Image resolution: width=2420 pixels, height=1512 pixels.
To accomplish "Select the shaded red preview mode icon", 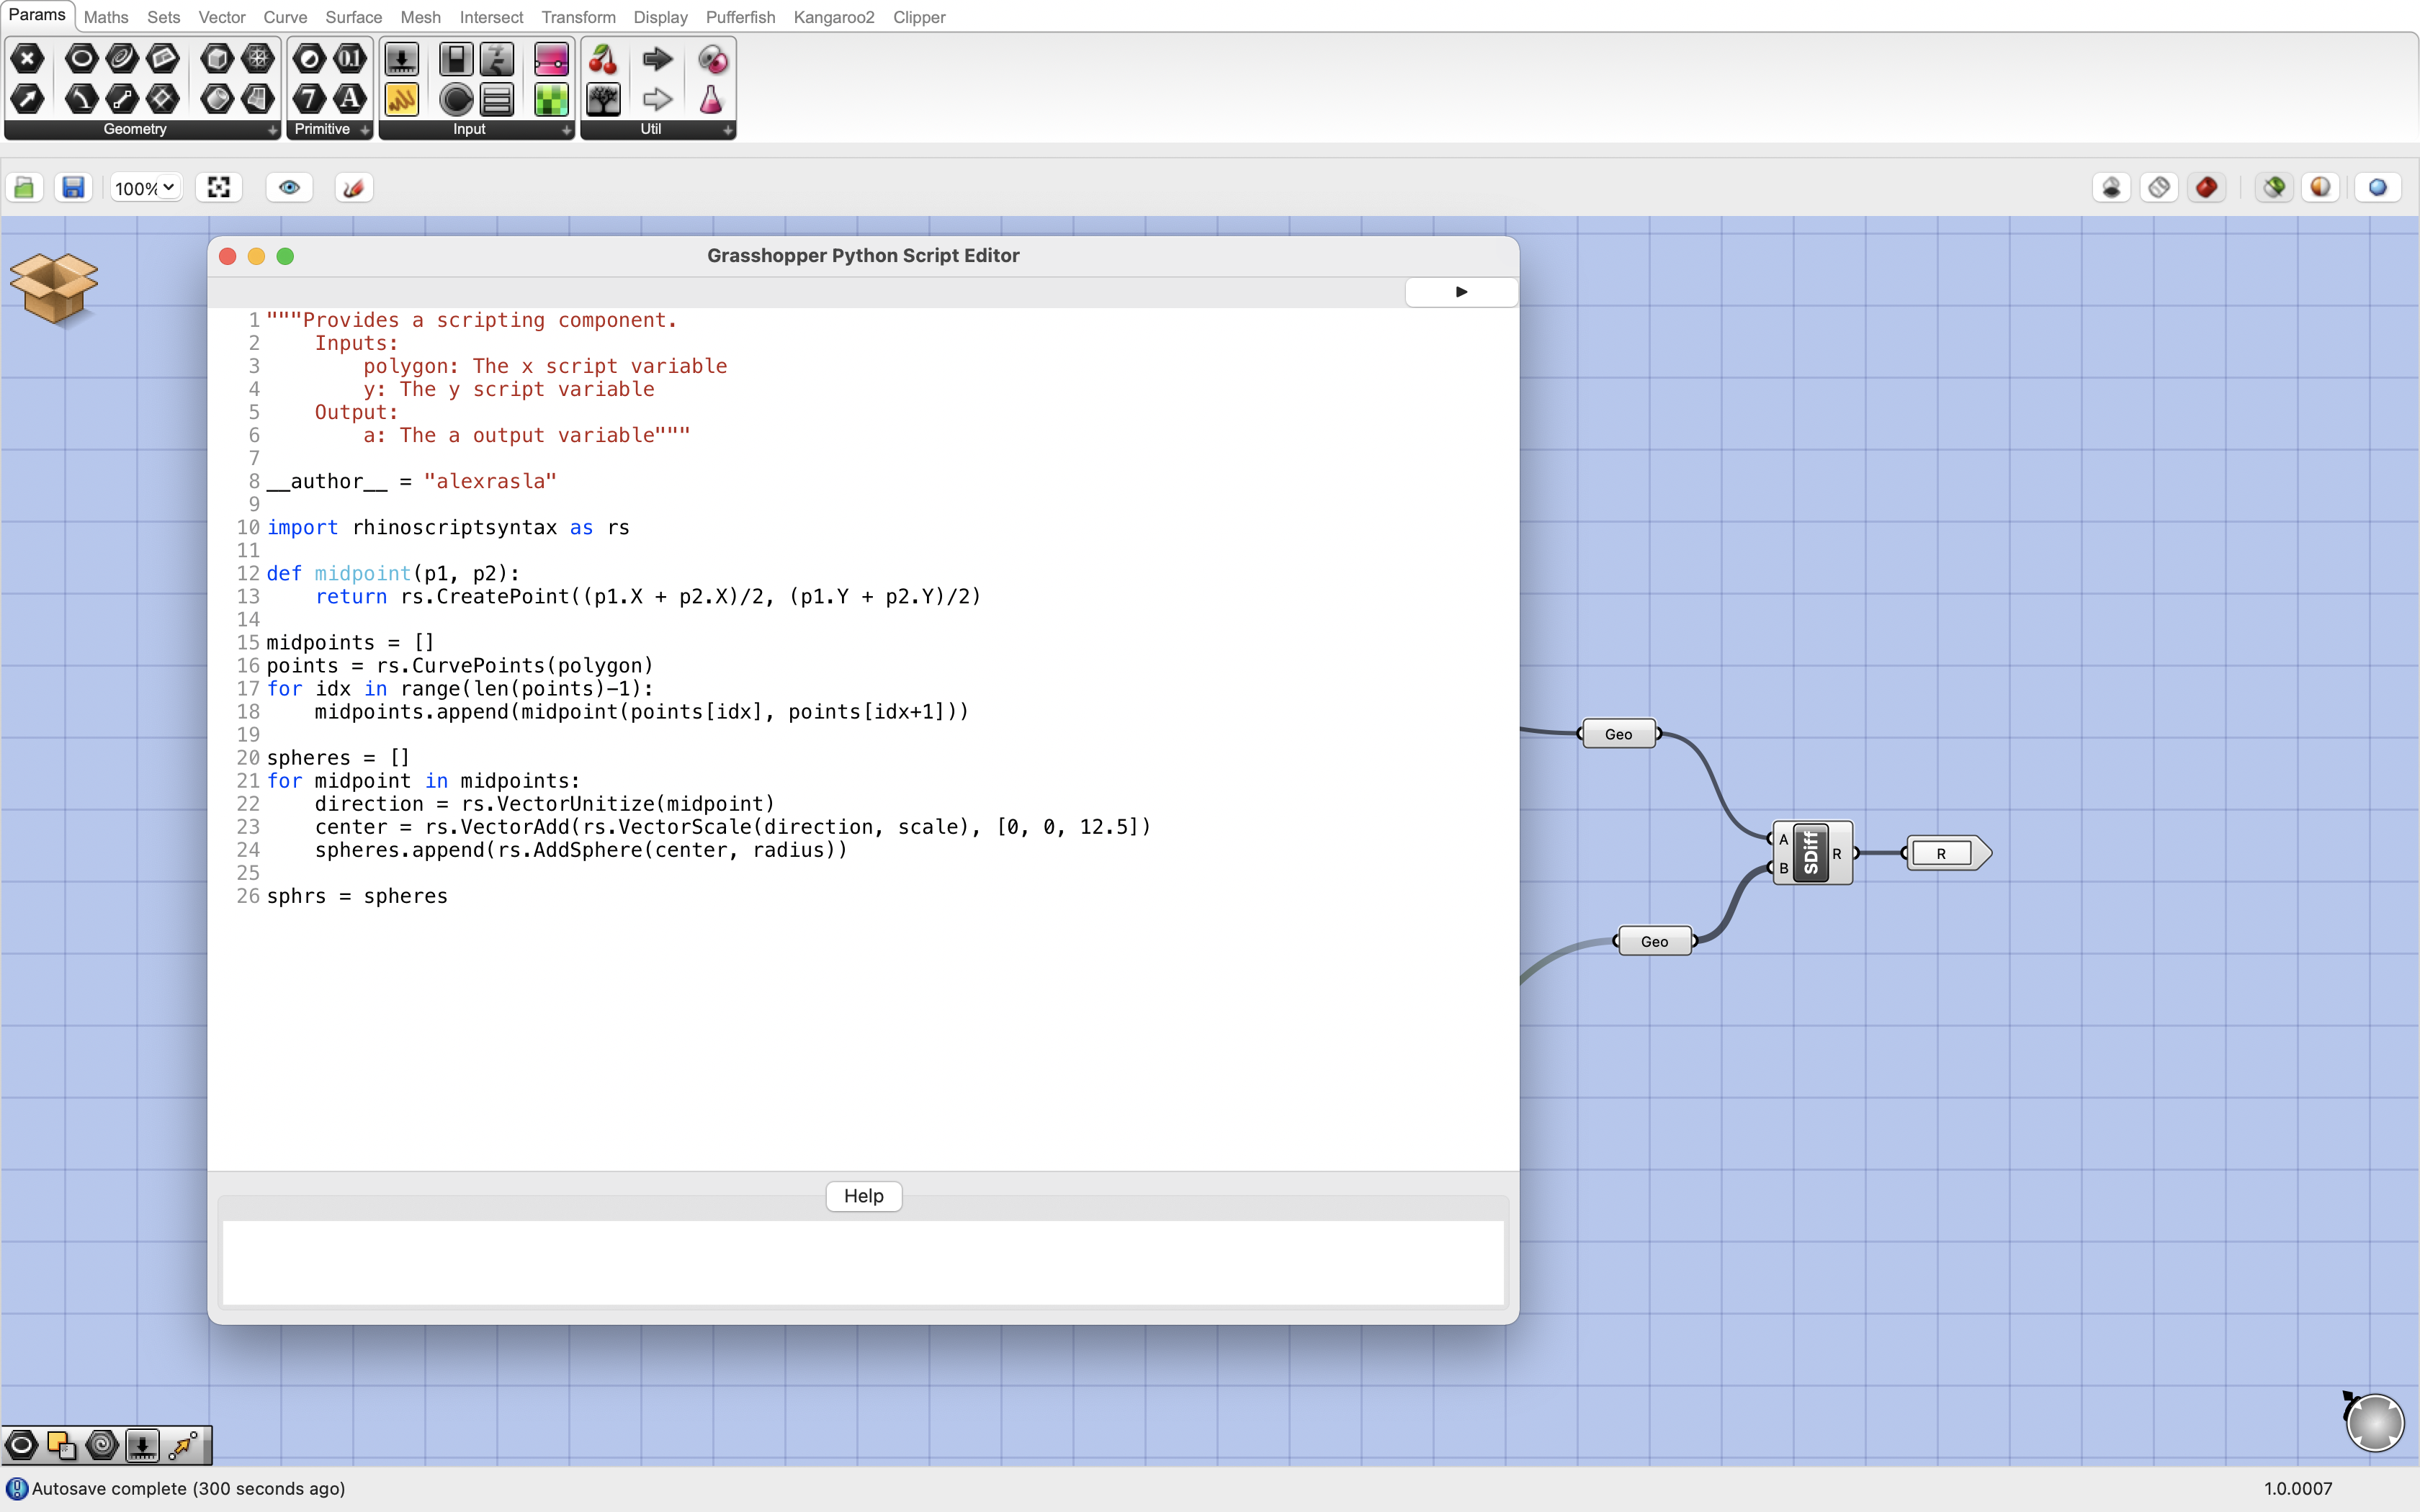I will [2207, 187].
